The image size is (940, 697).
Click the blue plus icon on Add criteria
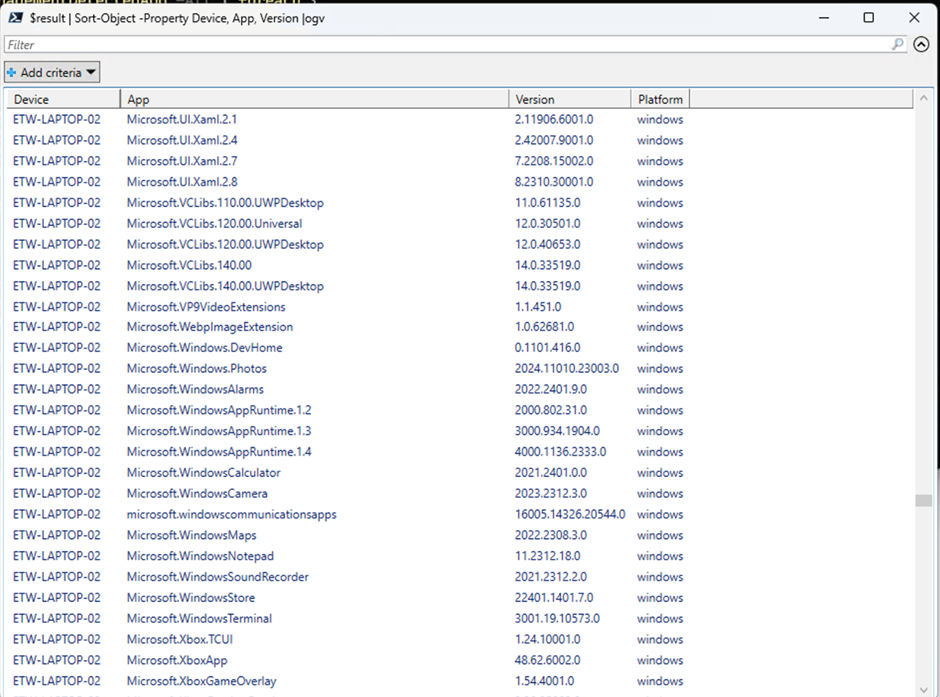tap(11, 73)
